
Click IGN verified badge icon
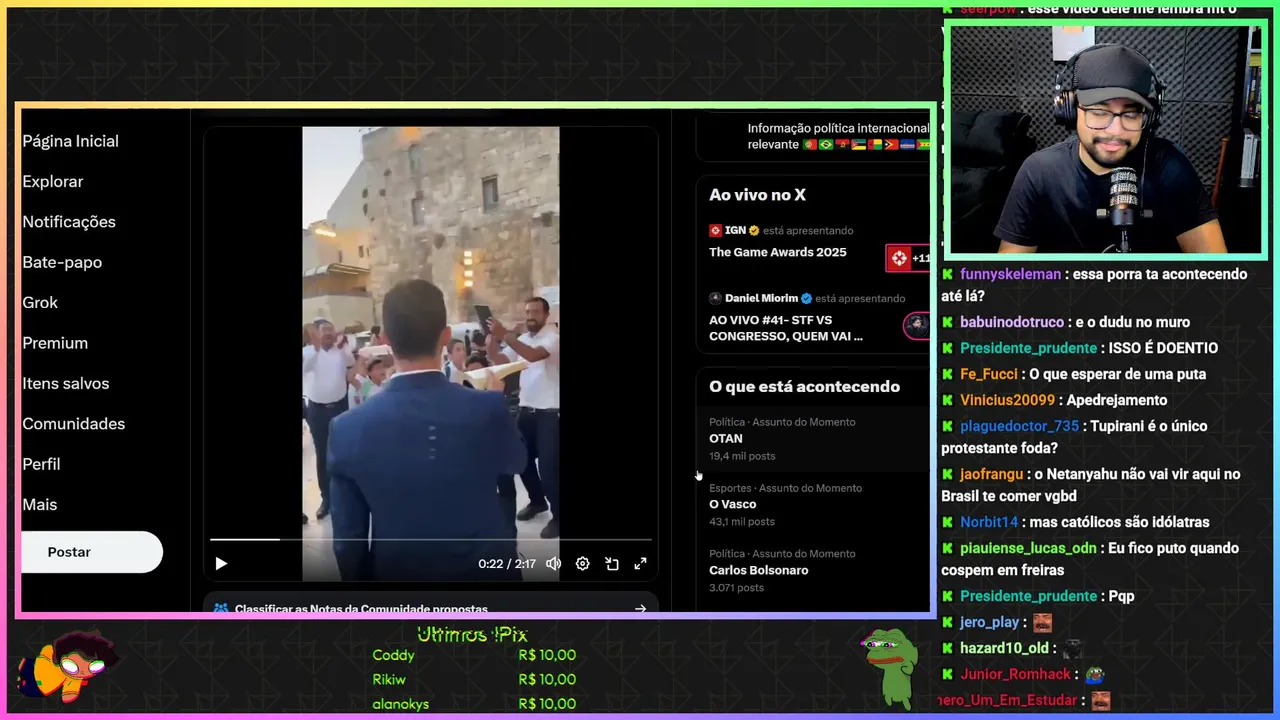tap(754, 230)
